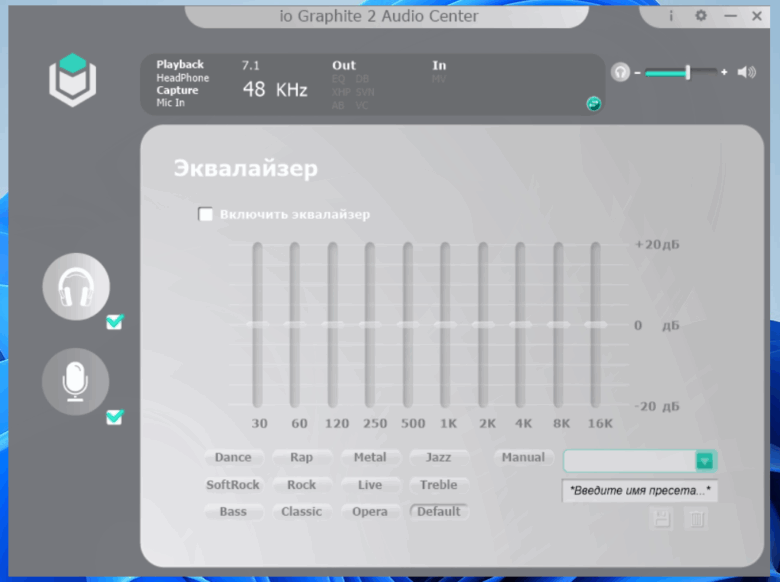Click the preset name input field
This screenshot has height=582, width=780.
640,490
